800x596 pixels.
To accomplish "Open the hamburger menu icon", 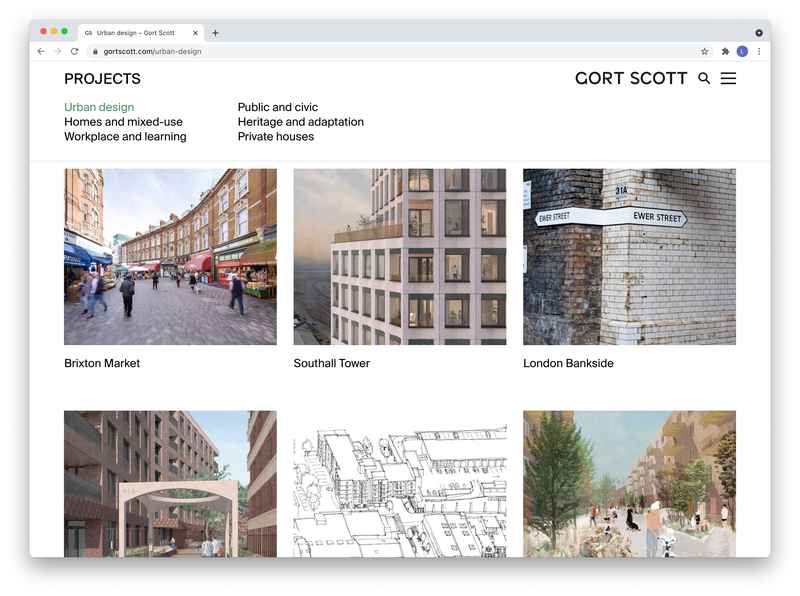I will (728, 78).
